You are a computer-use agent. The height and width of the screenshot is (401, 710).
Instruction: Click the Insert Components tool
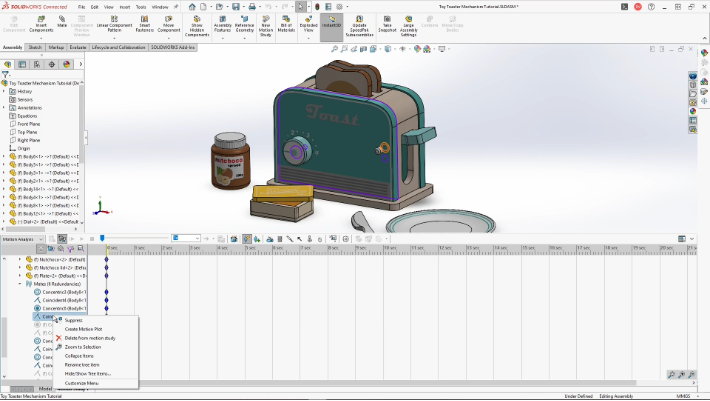pos(41,24)
